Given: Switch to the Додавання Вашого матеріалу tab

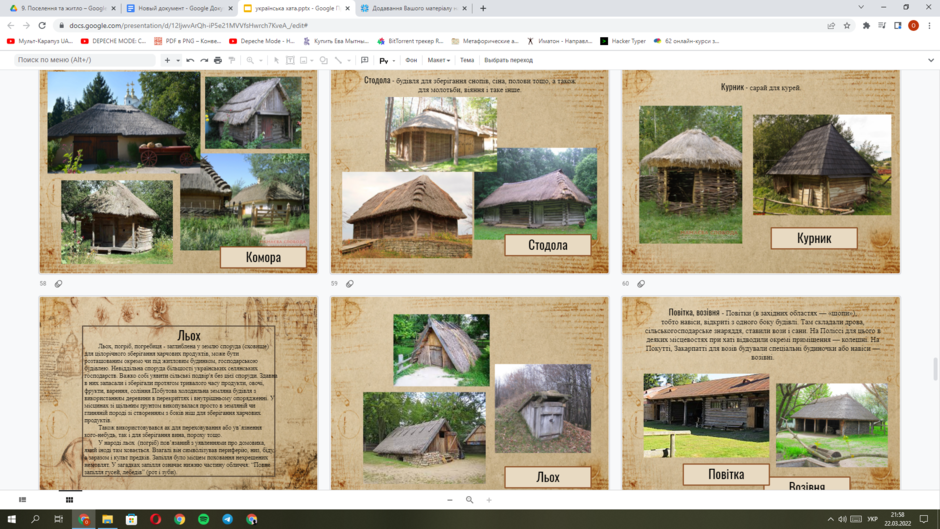Looking at the screenshot, I should click(412, 8).
